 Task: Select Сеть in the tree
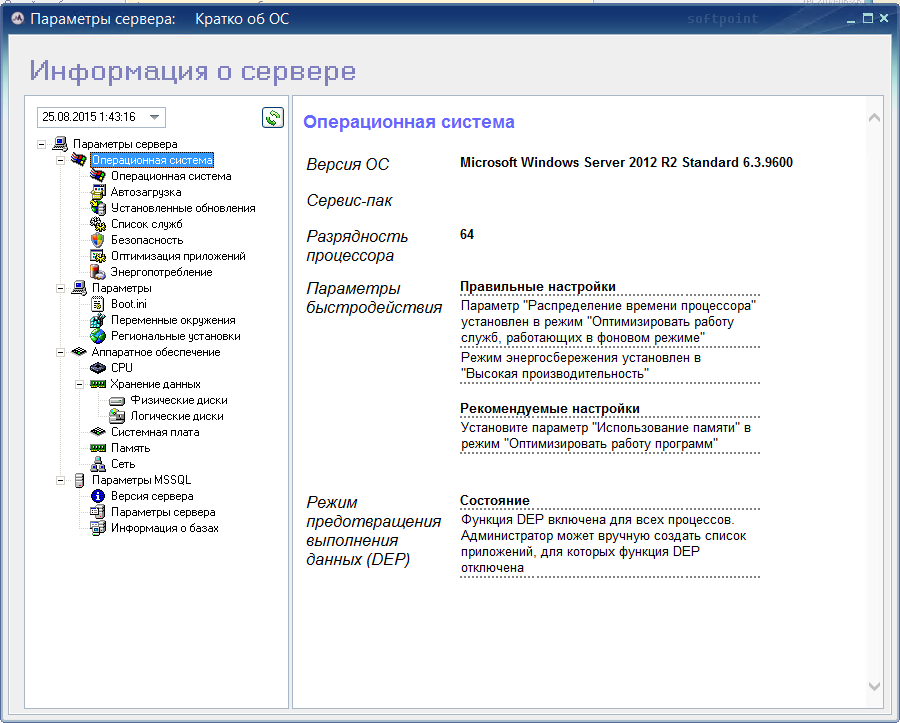(x=123, y=464)
